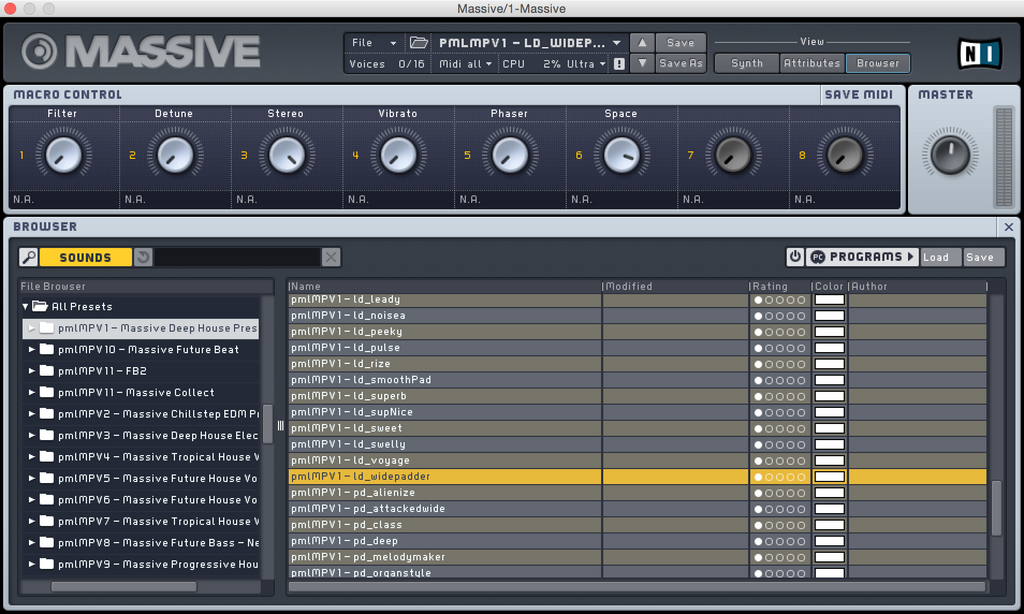Click the folder icon beside preset name
Screen dimensions: 1024x614
click(x=419, y=43)
